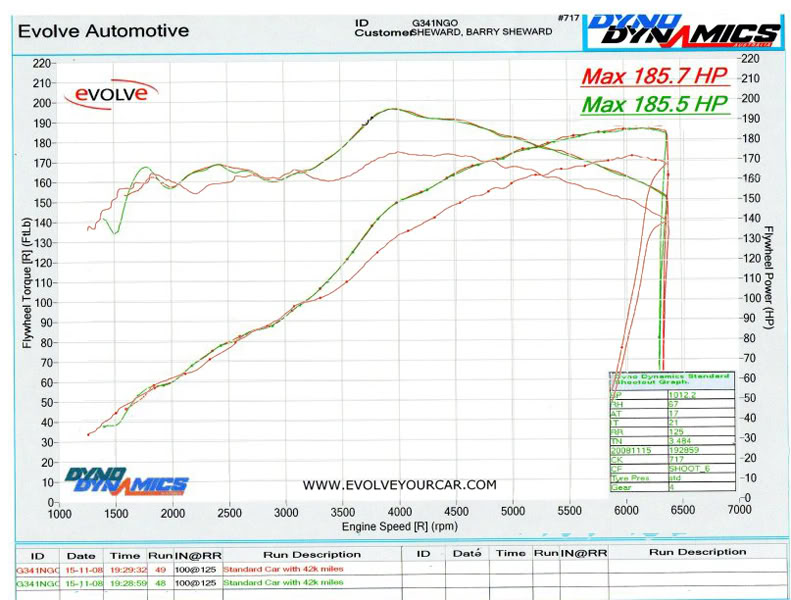
Task: Click the Dyno Dynamics Standard Shootout Graph header
Action: pos(671,380)
